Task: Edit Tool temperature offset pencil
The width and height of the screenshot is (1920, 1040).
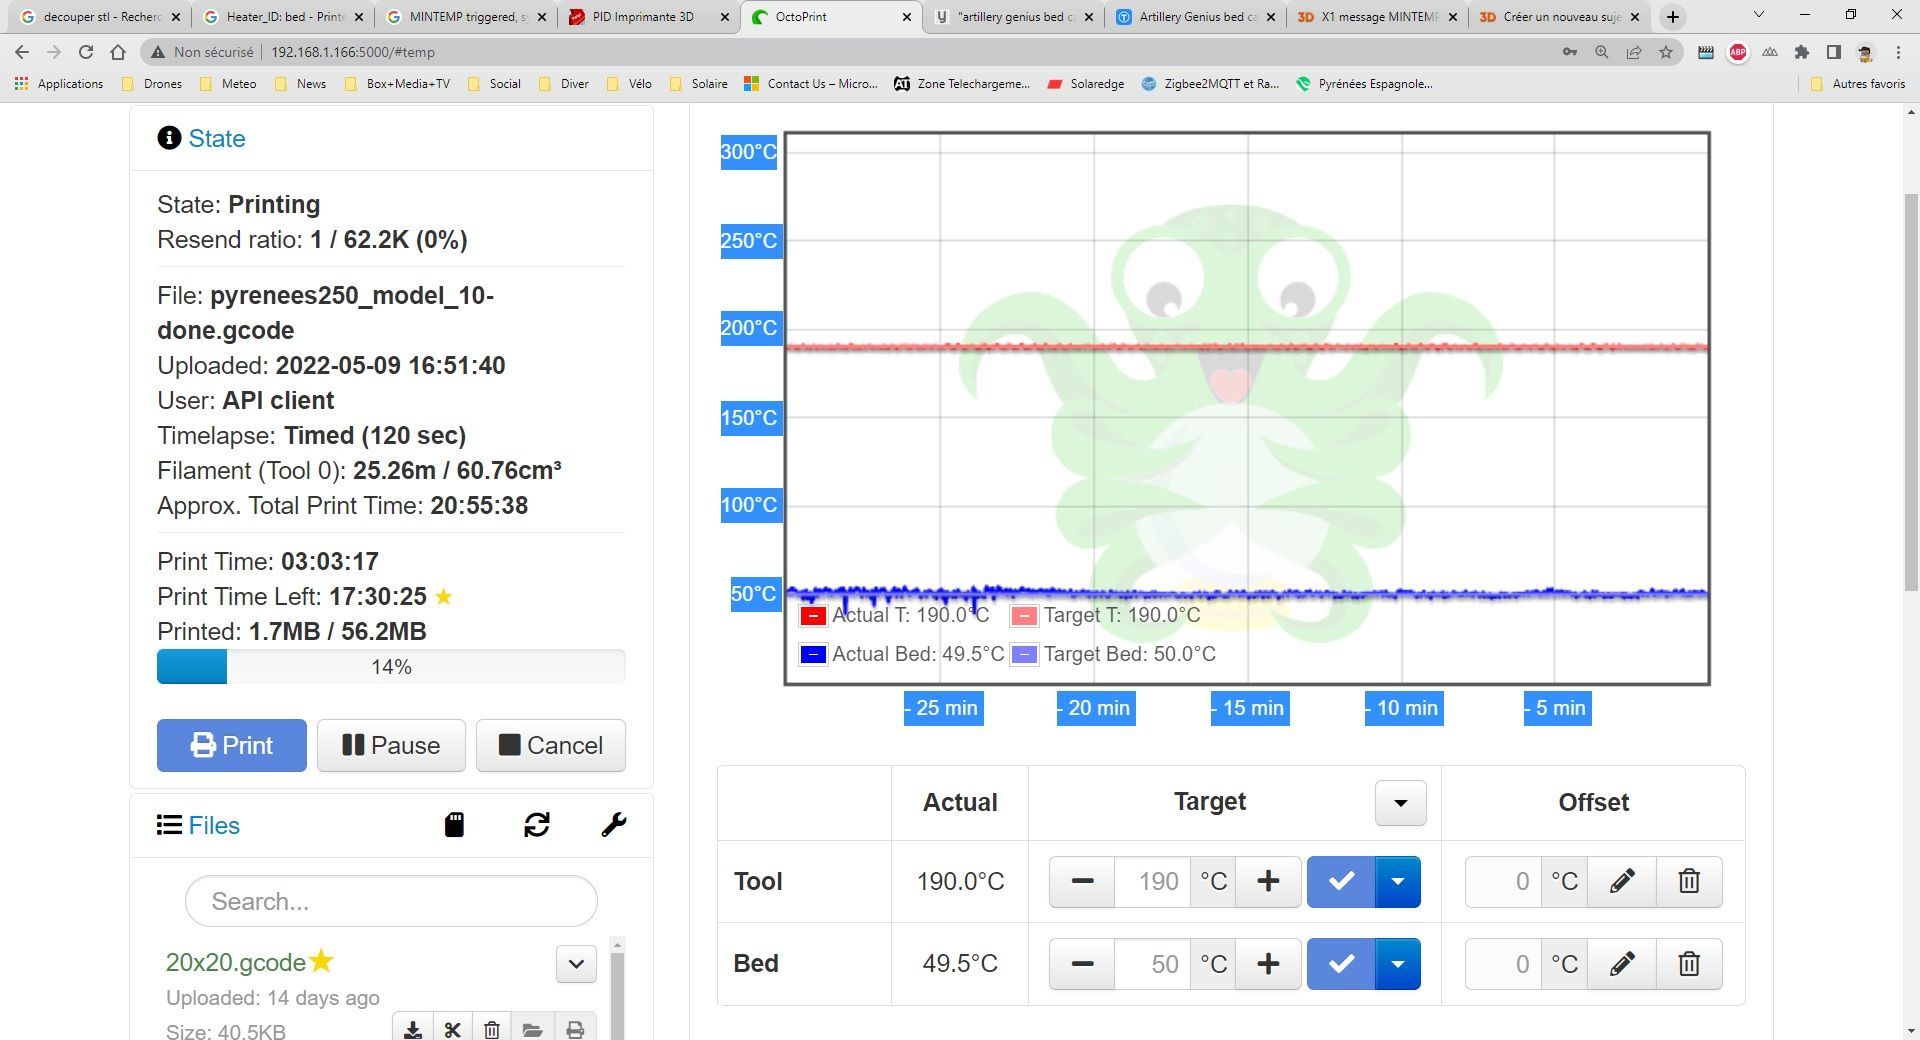Action: 1622,881
